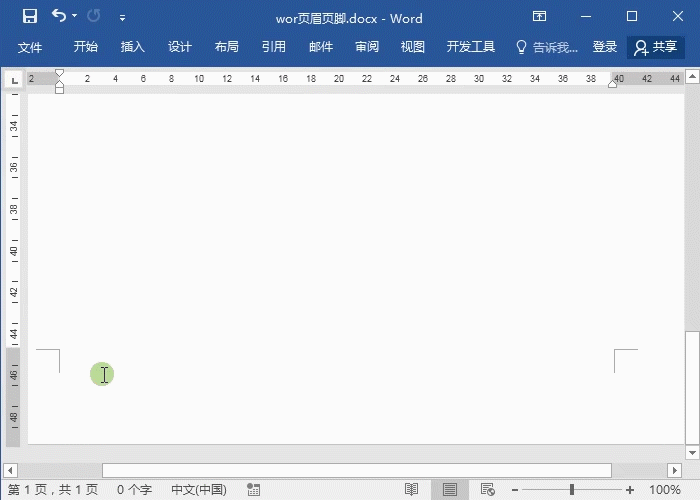Save the document with the floppy disk icon

point(30,17)
